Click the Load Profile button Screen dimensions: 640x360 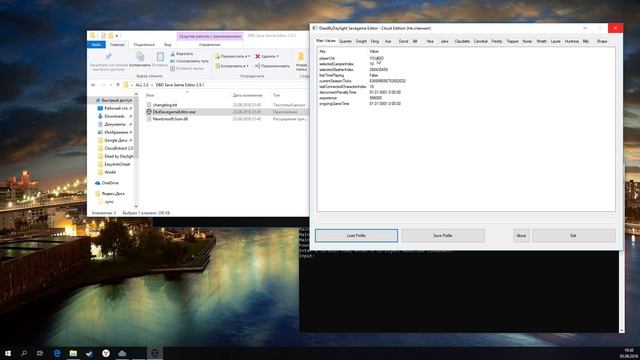(x=356, y=236)
